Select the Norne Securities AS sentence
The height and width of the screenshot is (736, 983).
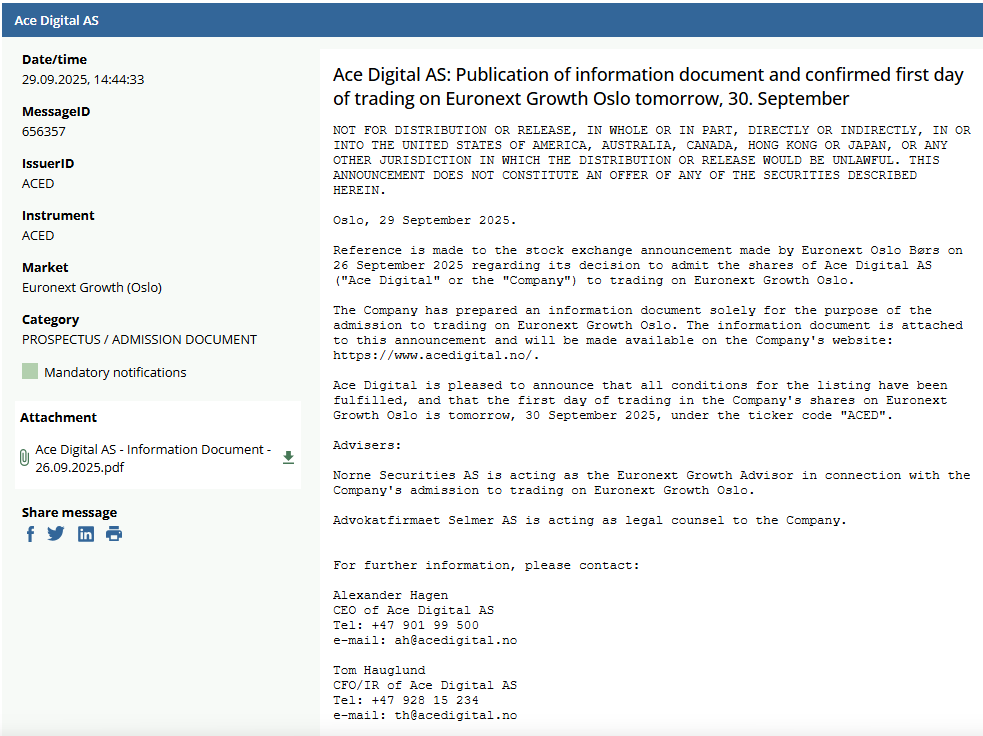tap(651, 483)
